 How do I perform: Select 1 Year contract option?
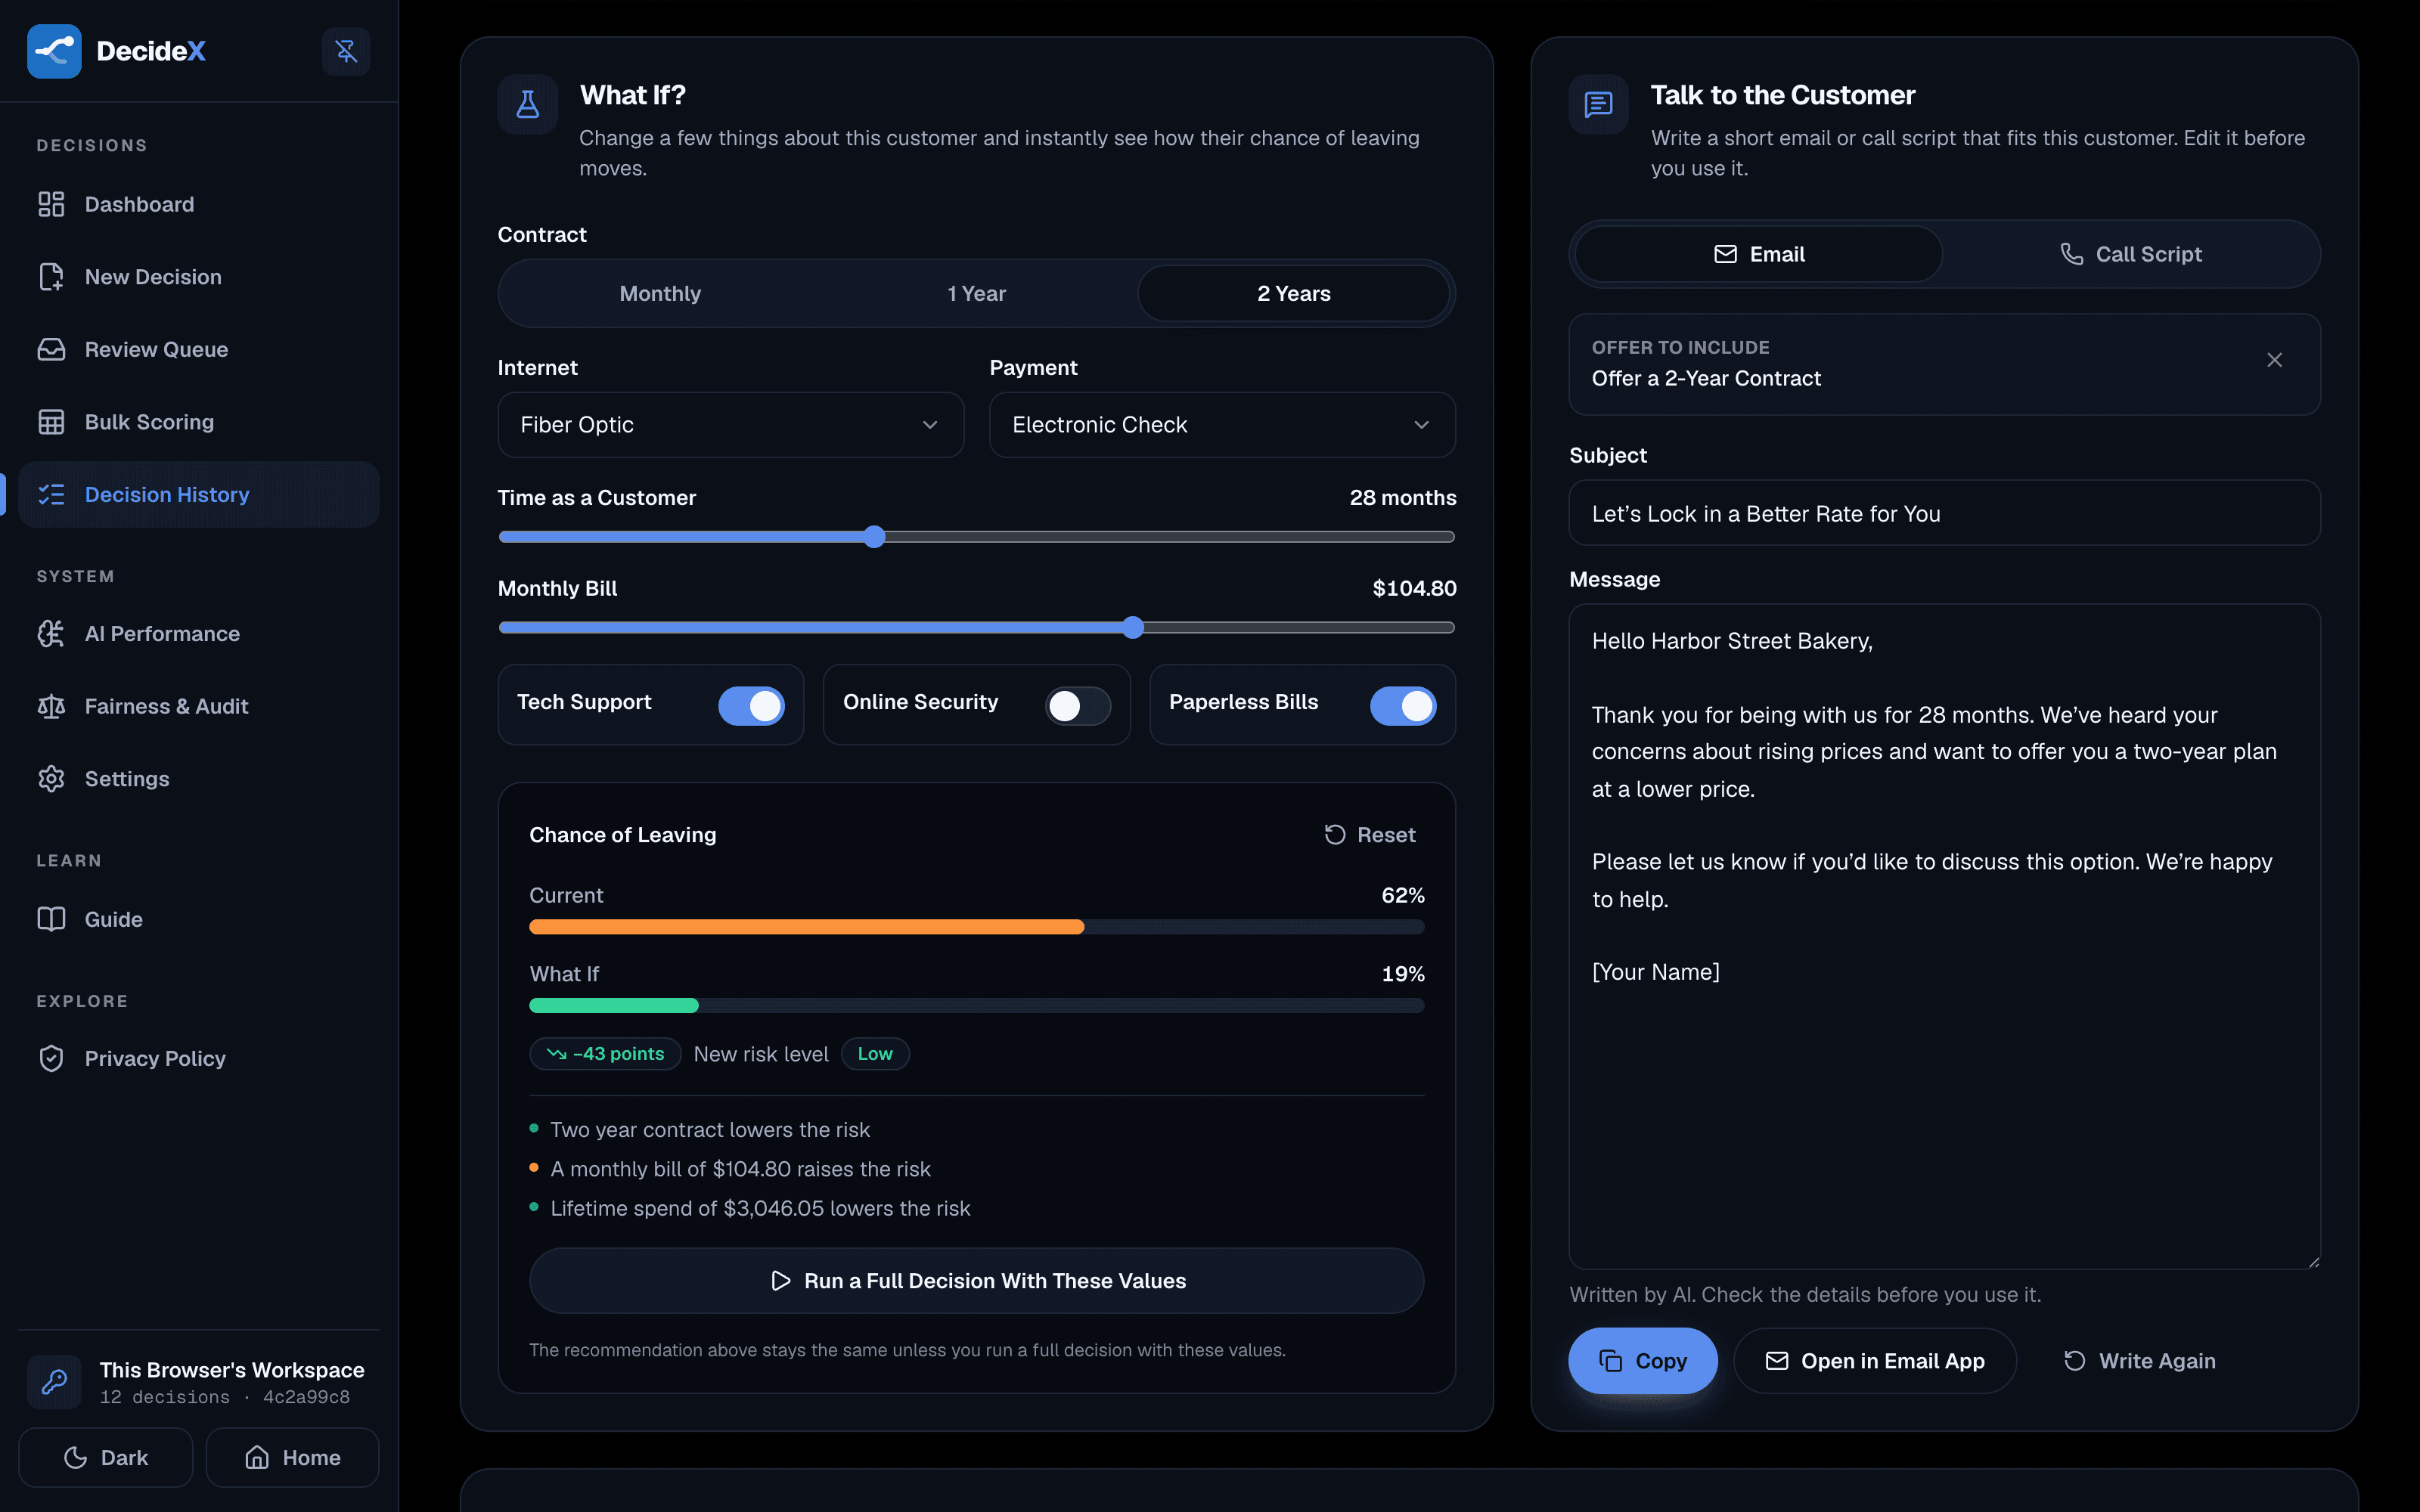(x=976, y=293)
